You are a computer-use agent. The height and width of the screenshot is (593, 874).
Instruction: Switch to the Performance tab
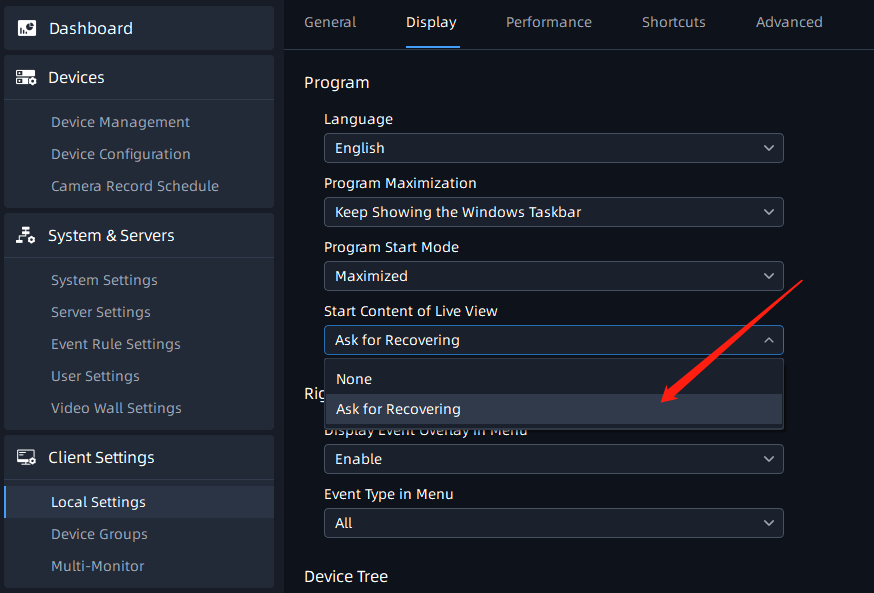coord(548,22)
